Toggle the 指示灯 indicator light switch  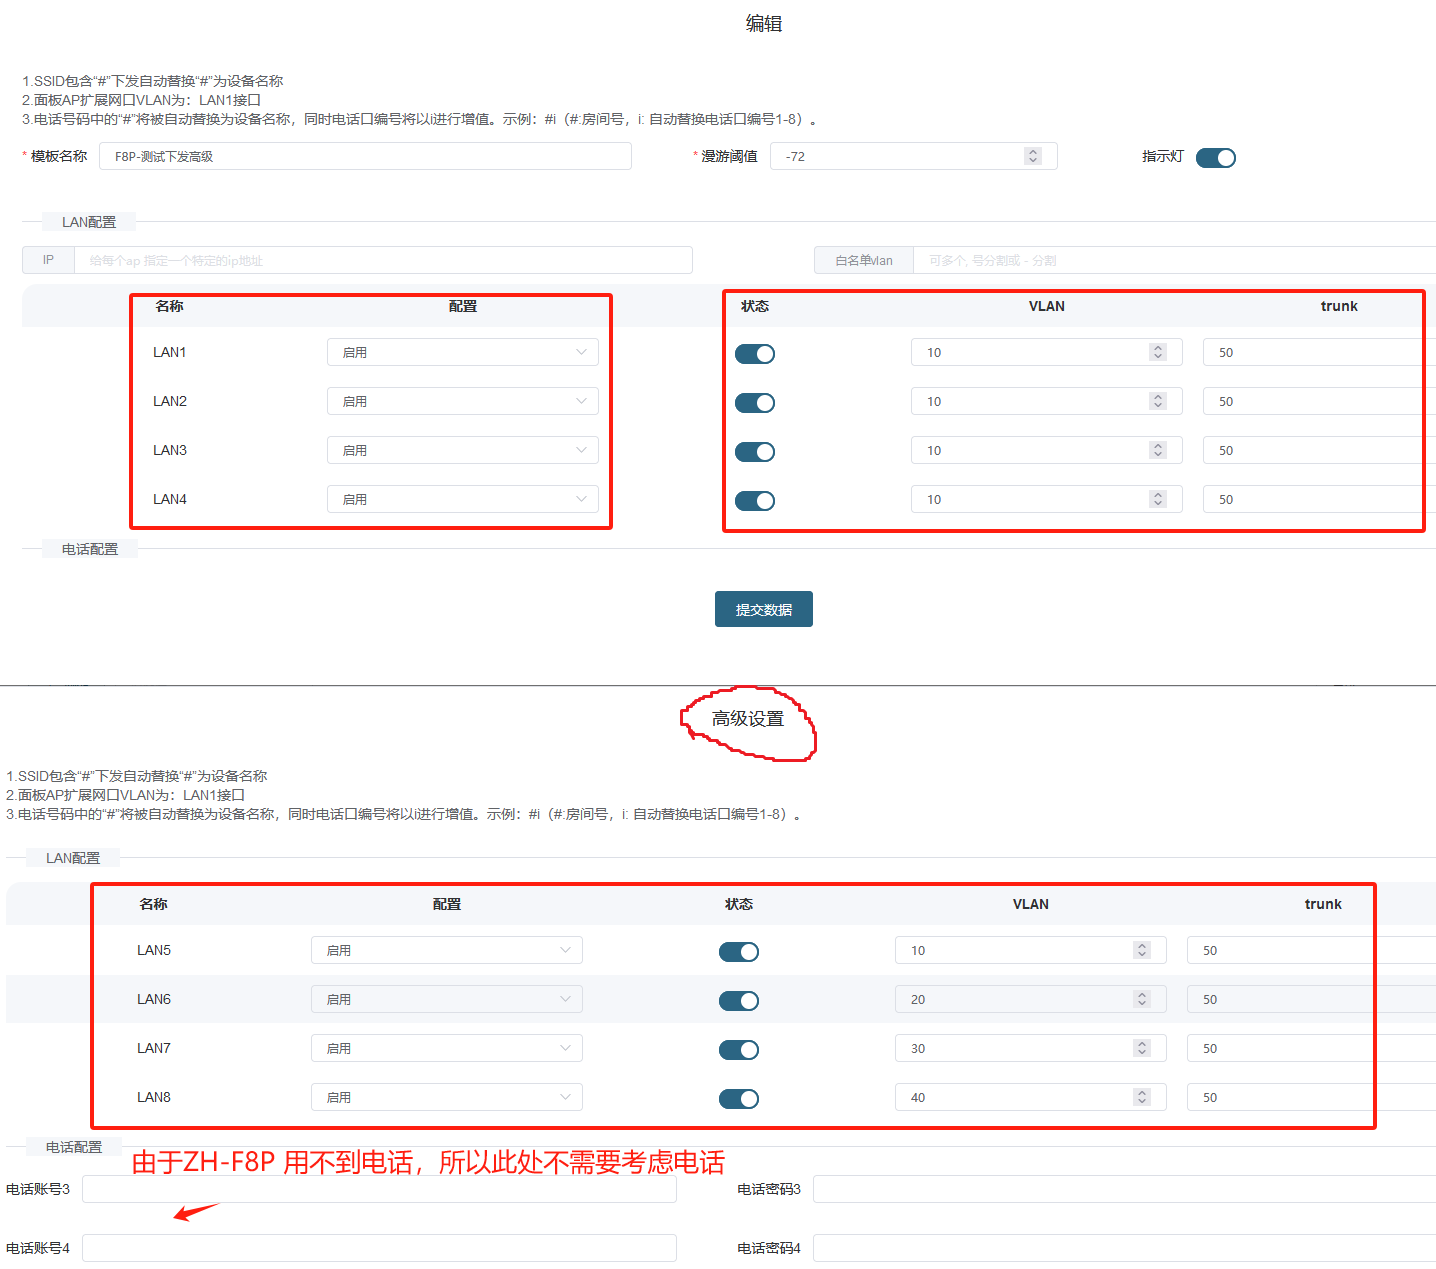(x=1215, y=158)
